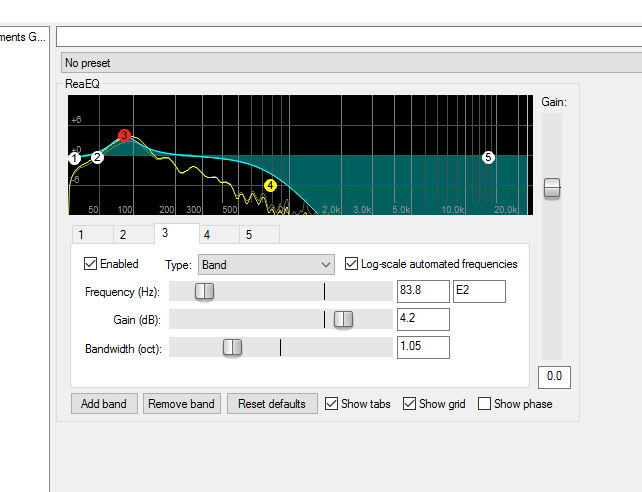Click the gain value field 4.2
Image resolution: width=642 pixels, height=492 pixels.
(x=423, y=319)
